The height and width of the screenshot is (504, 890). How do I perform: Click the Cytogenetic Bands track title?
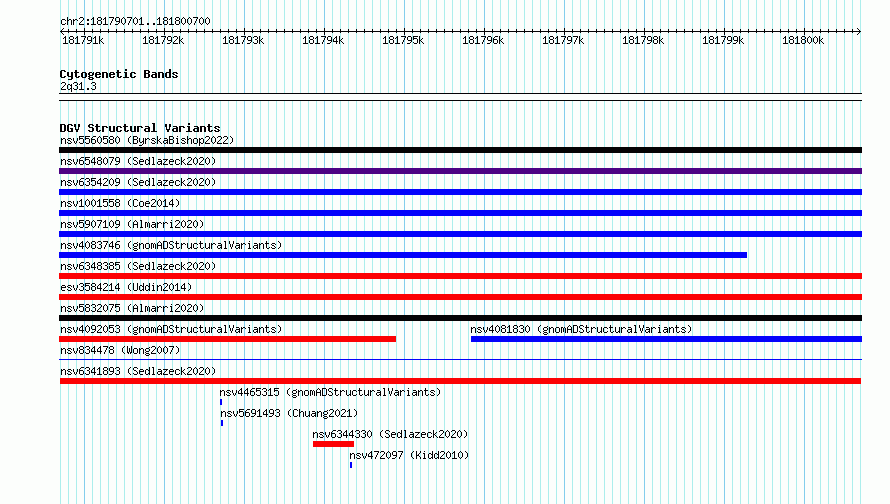(x=119, y=74)
